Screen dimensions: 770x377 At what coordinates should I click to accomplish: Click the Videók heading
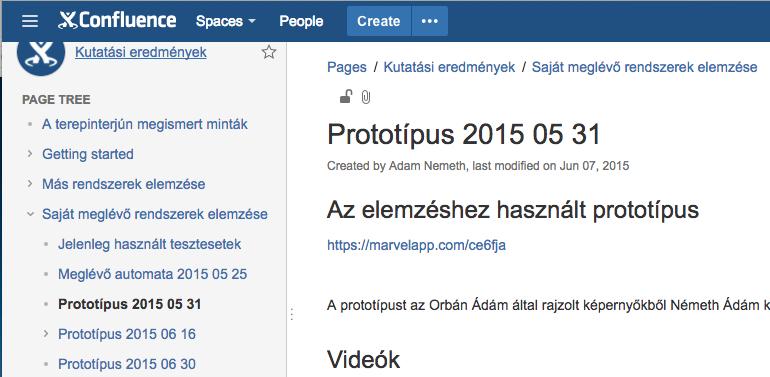pyautogui.click(x=363, y=359)
